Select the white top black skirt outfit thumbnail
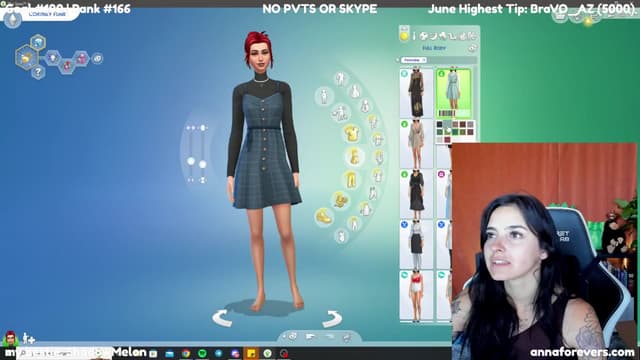This screenshot has height=360, width=640. 416,244
